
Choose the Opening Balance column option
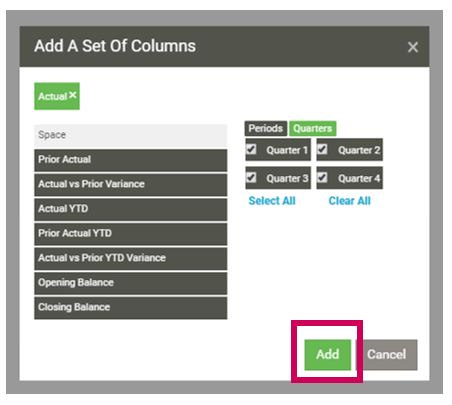131,283
